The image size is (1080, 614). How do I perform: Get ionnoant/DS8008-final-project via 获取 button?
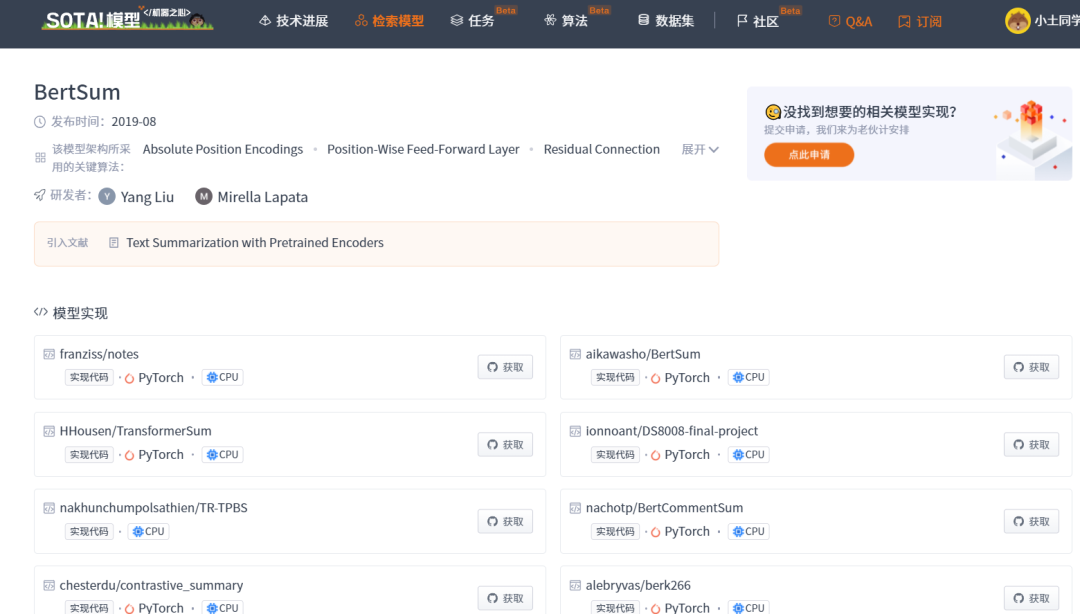coord(1031,444)
